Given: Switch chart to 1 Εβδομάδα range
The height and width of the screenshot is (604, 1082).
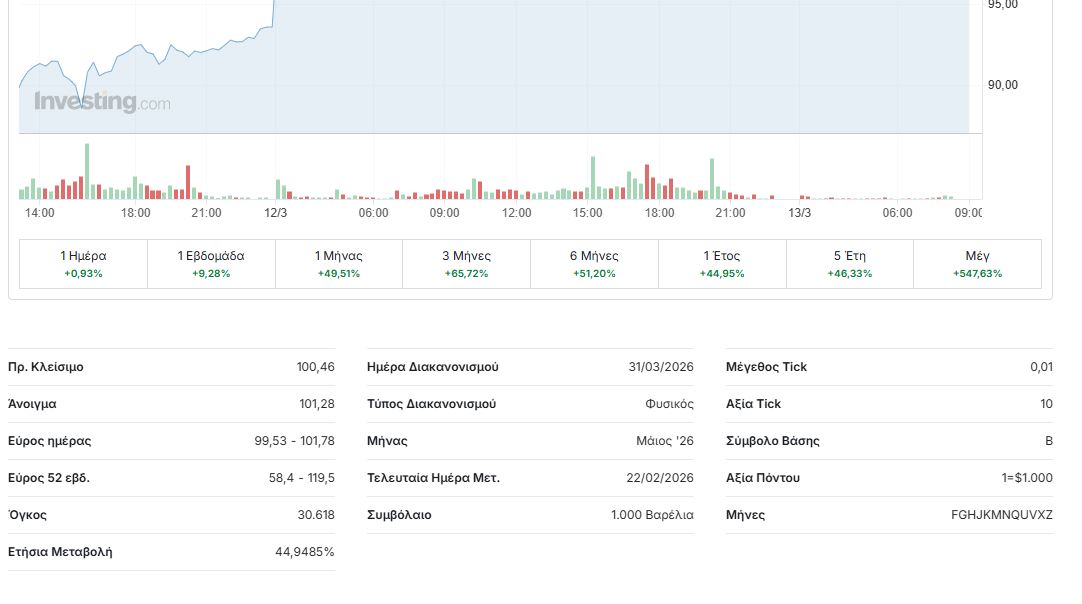Looking at the screenshot, I should pos(211,264).
